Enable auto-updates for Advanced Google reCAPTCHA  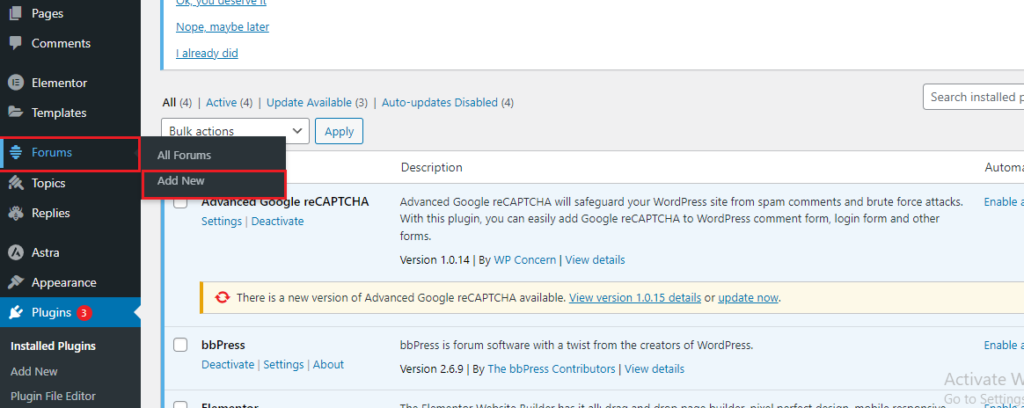tap(1004, 202)
